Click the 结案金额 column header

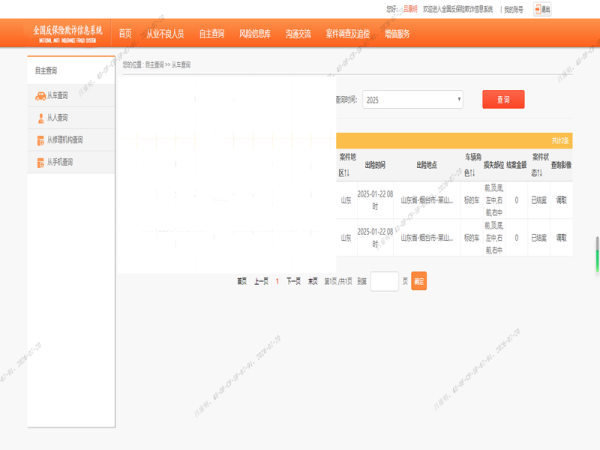coord(516,165)
